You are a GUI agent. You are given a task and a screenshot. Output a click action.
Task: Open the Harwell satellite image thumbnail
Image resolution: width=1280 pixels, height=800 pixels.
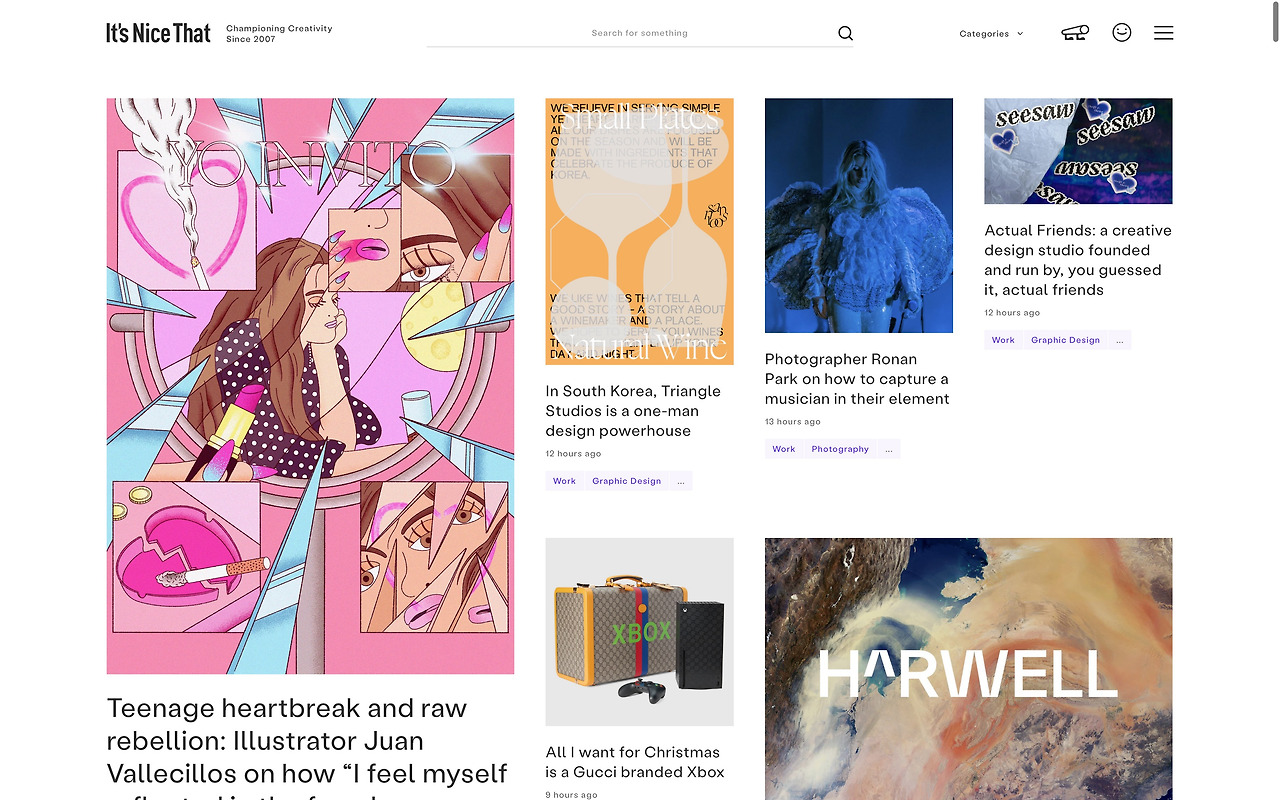click(x=968, y=669)
